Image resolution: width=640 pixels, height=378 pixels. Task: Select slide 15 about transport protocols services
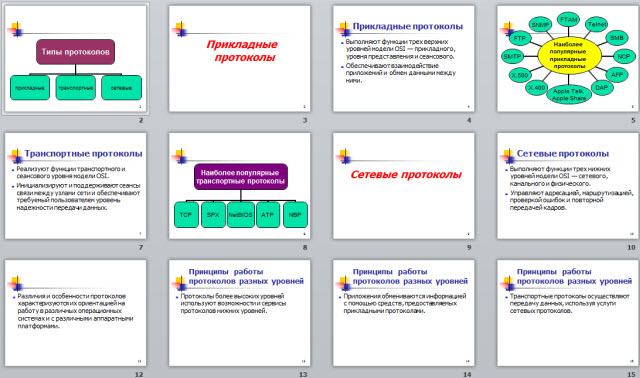568,313
